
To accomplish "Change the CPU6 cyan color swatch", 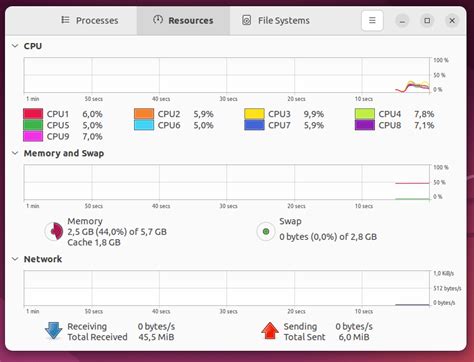I will click(x=144, y=125).
